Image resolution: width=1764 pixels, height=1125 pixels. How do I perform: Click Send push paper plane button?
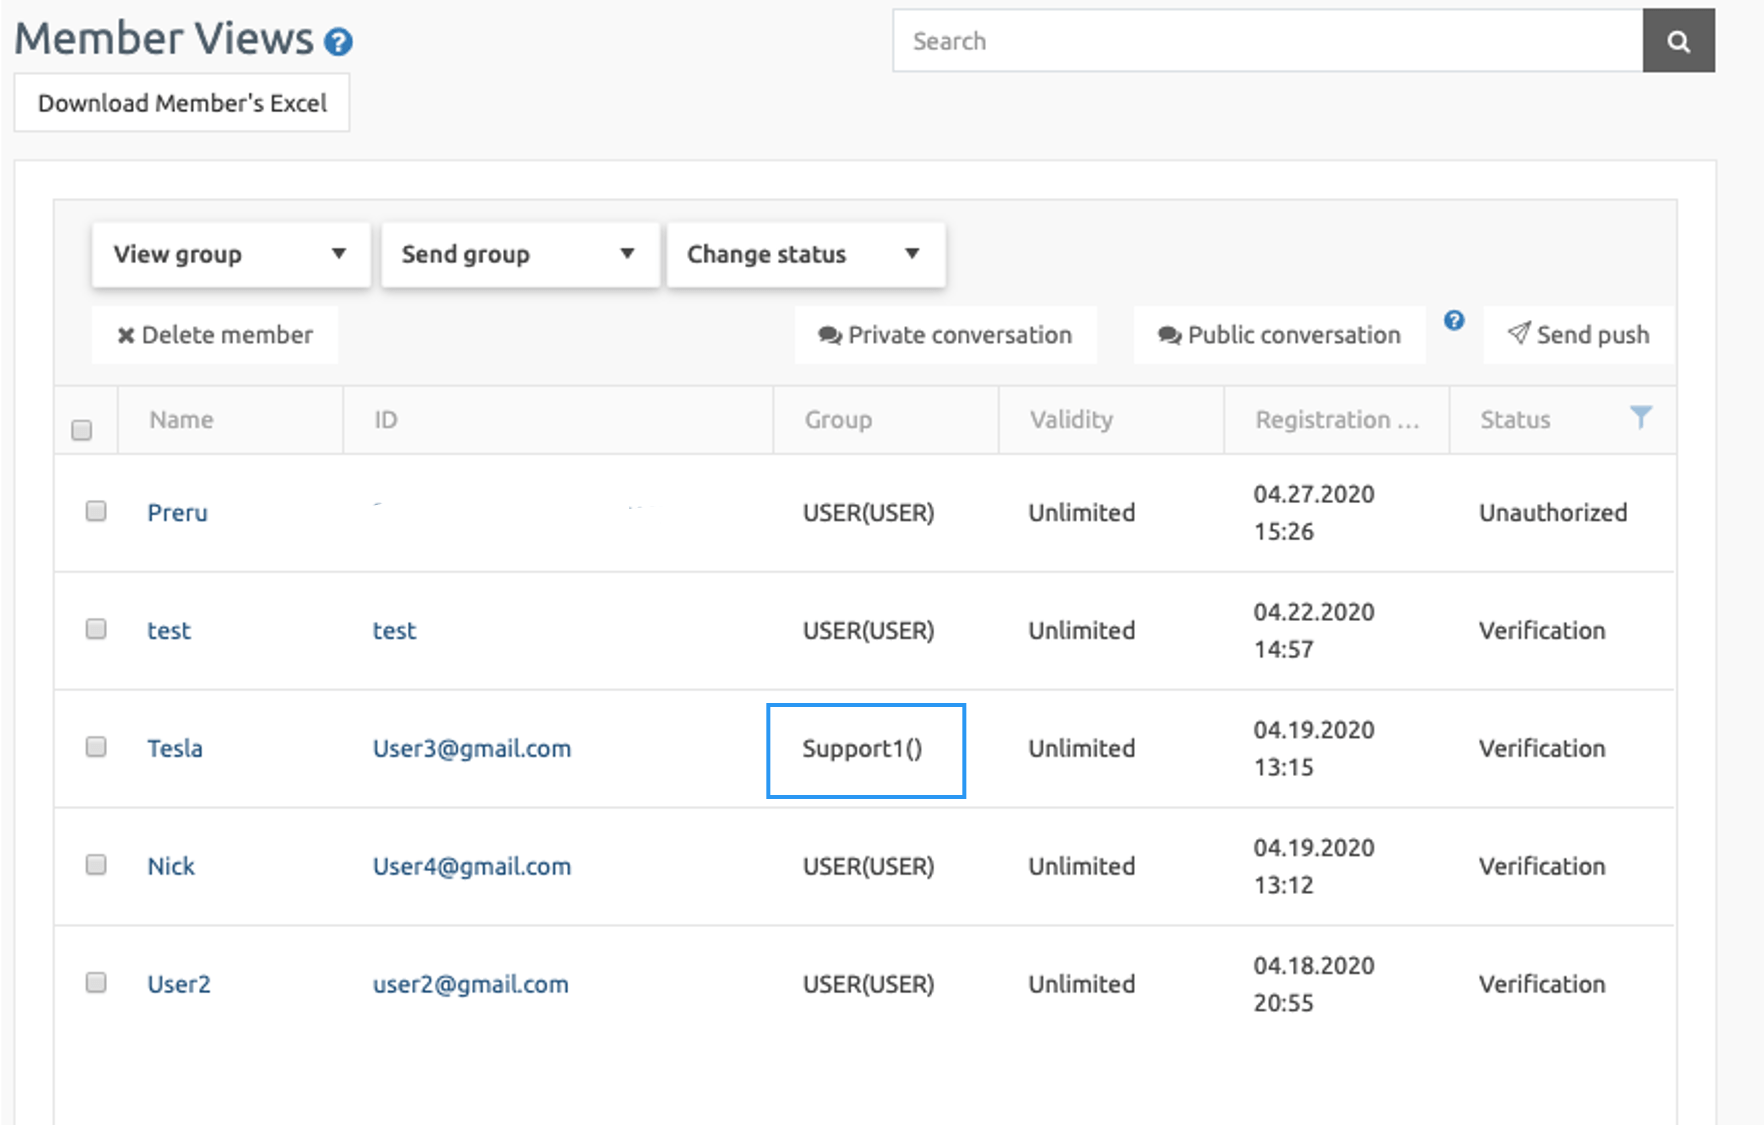[x=1578, y=335]
